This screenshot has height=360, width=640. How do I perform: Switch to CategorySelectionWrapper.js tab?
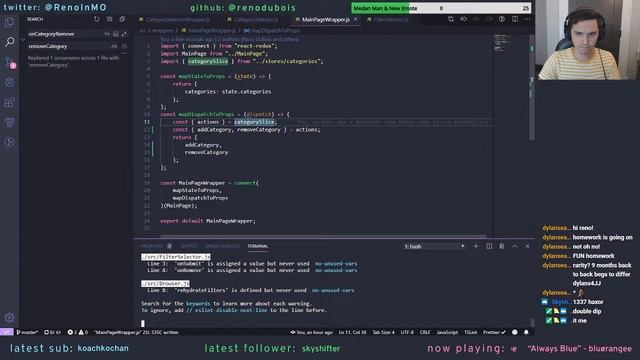click(175, 19)
